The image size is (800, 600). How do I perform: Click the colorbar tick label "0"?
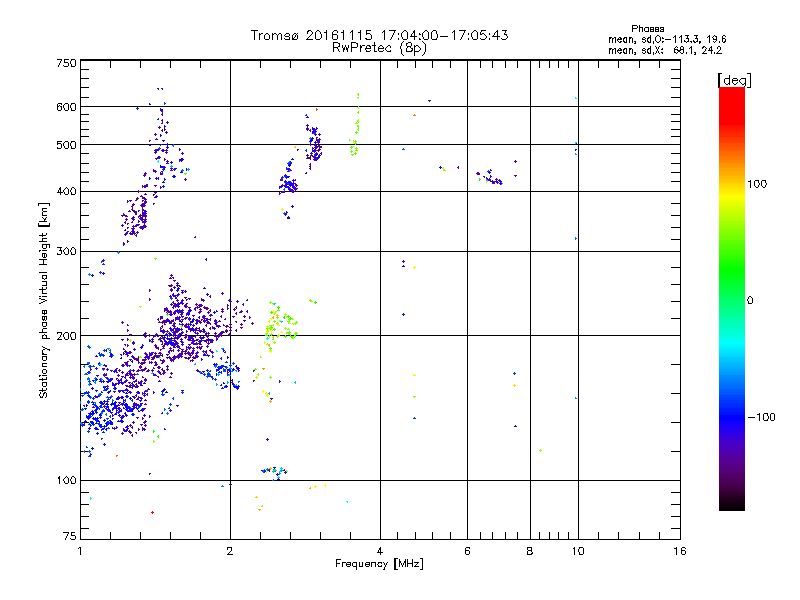coord(750,301)
